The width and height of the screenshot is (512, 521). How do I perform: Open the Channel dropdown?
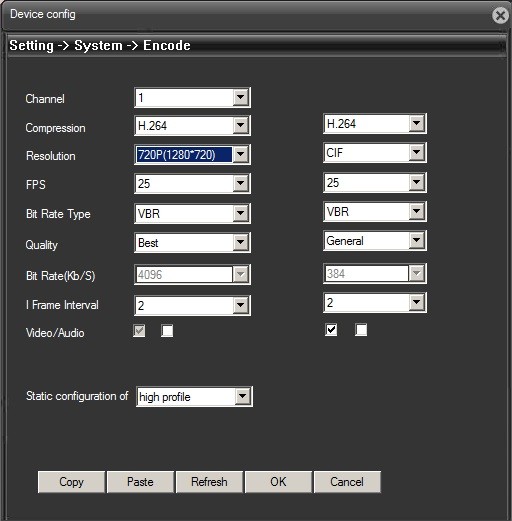(x=192, y=98)
